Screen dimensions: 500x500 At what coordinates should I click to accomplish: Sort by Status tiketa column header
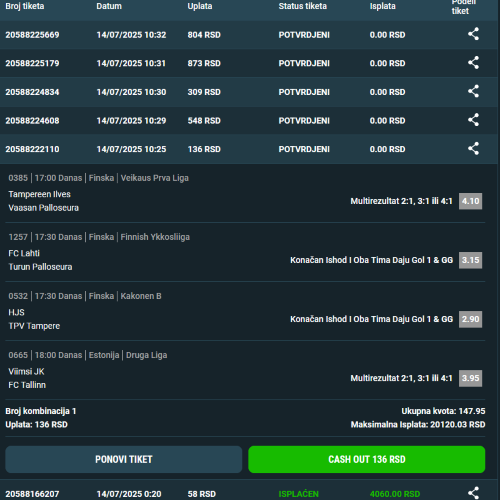coord(303,6)
